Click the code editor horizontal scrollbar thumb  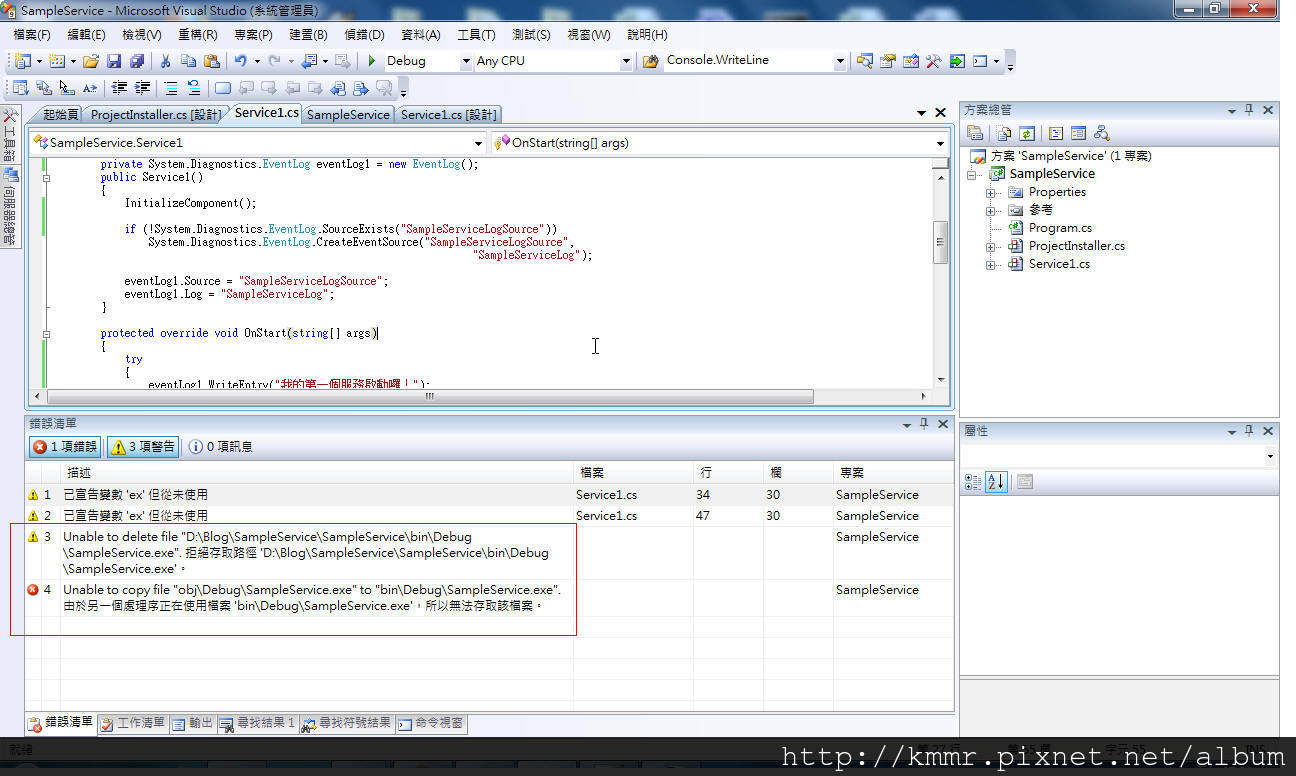point(430,396)
